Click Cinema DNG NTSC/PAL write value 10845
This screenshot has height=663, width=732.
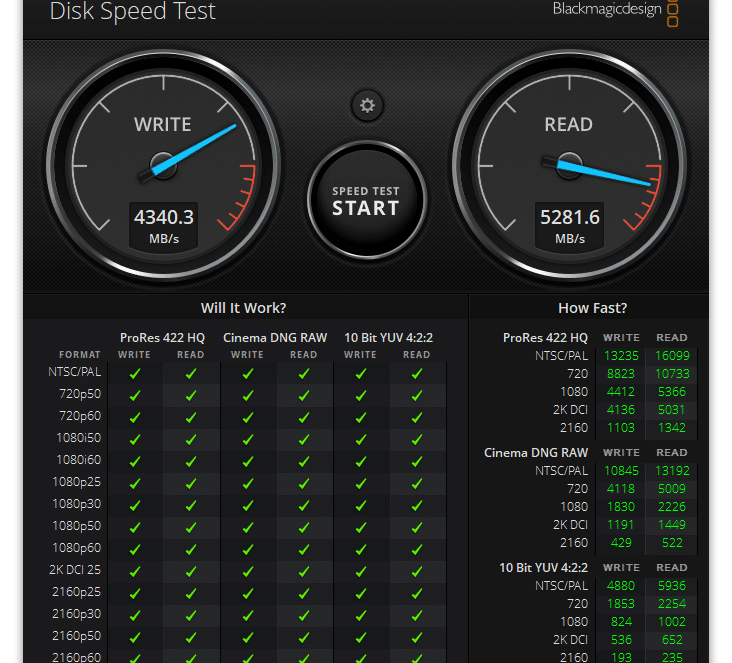[x=621, y=471]
